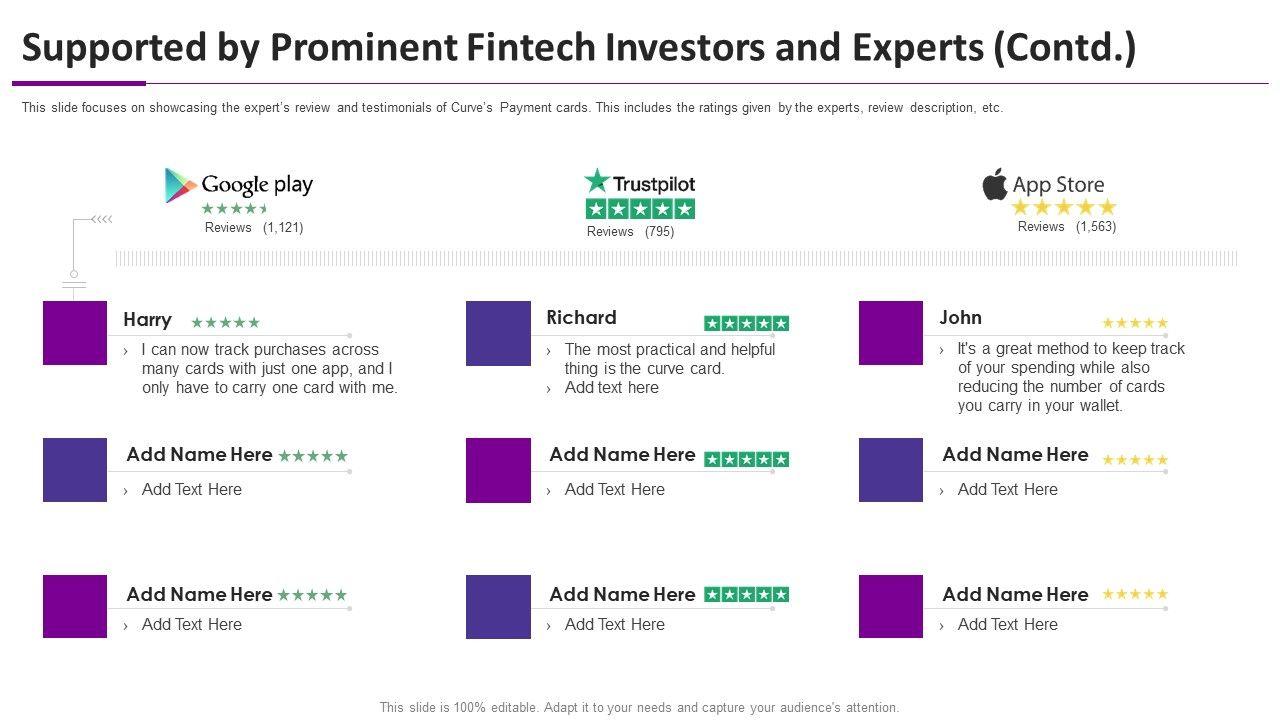Click John's yellow star rating

coord(1135,323)
